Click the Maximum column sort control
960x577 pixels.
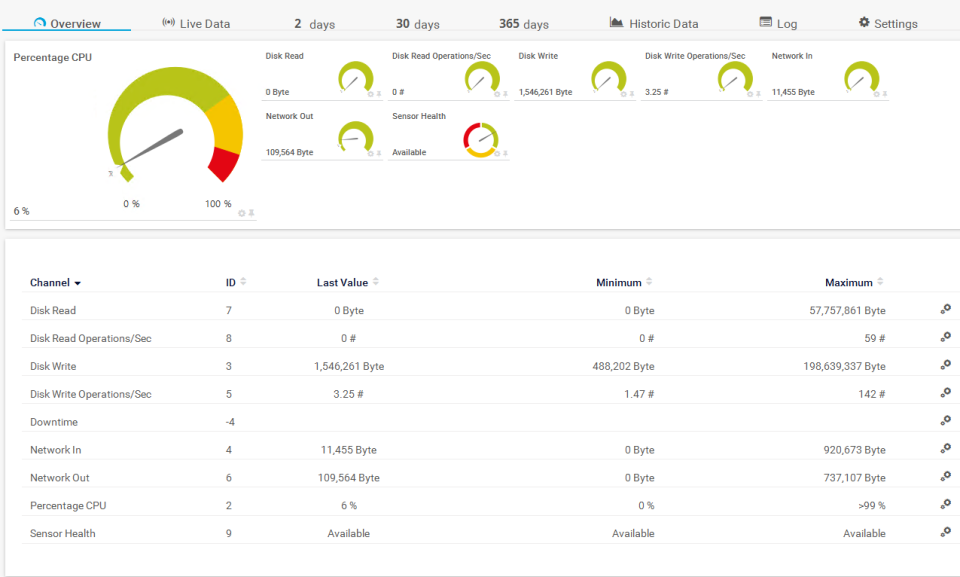pos(878,281)
